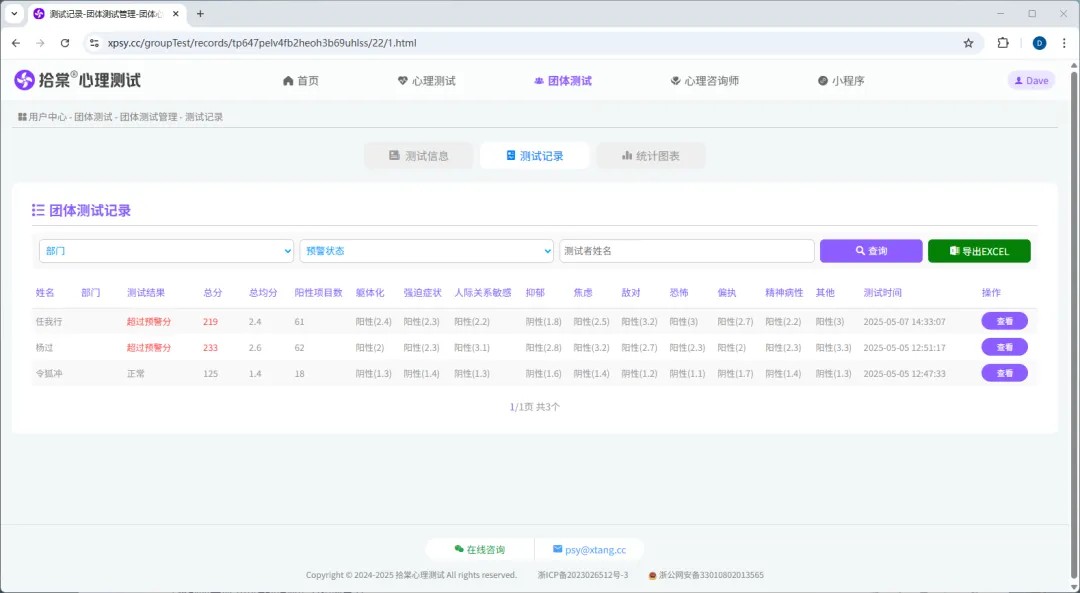Click the 拾棠心理测试 logo

77,80
